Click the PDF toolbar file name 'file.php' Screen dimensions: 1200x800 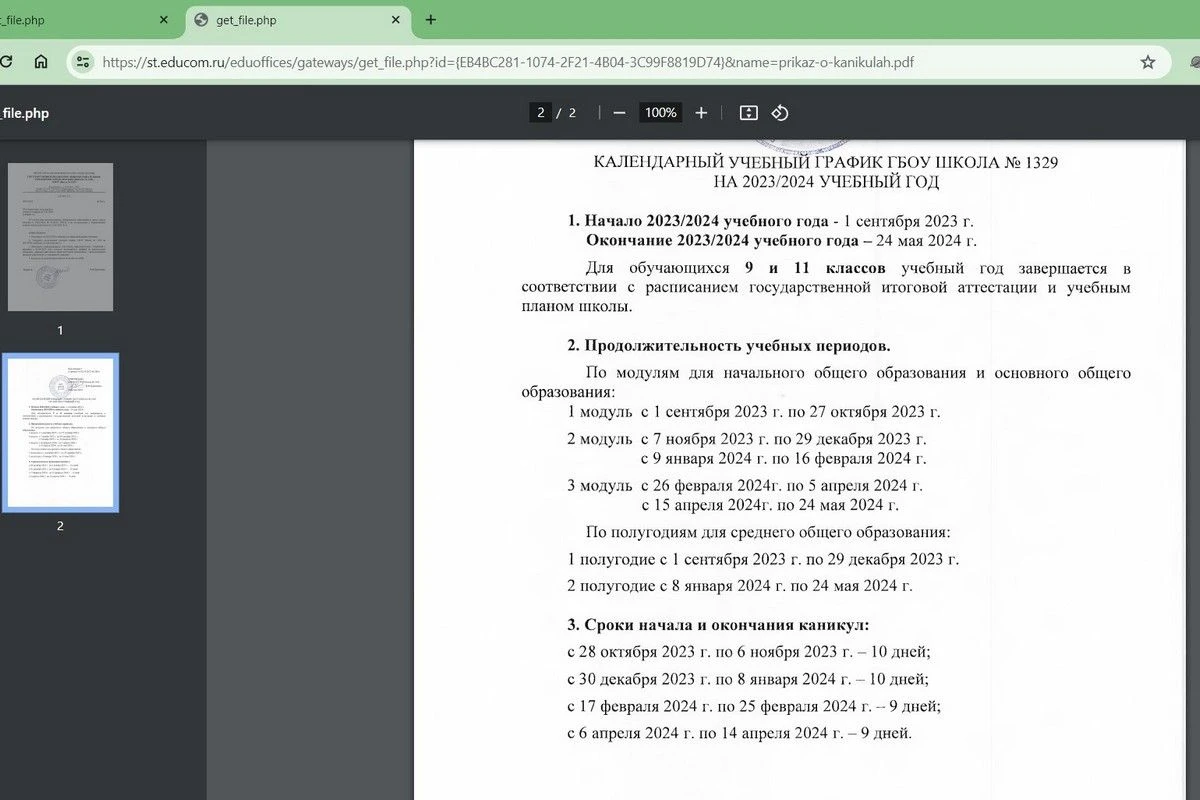coord(24,113)
